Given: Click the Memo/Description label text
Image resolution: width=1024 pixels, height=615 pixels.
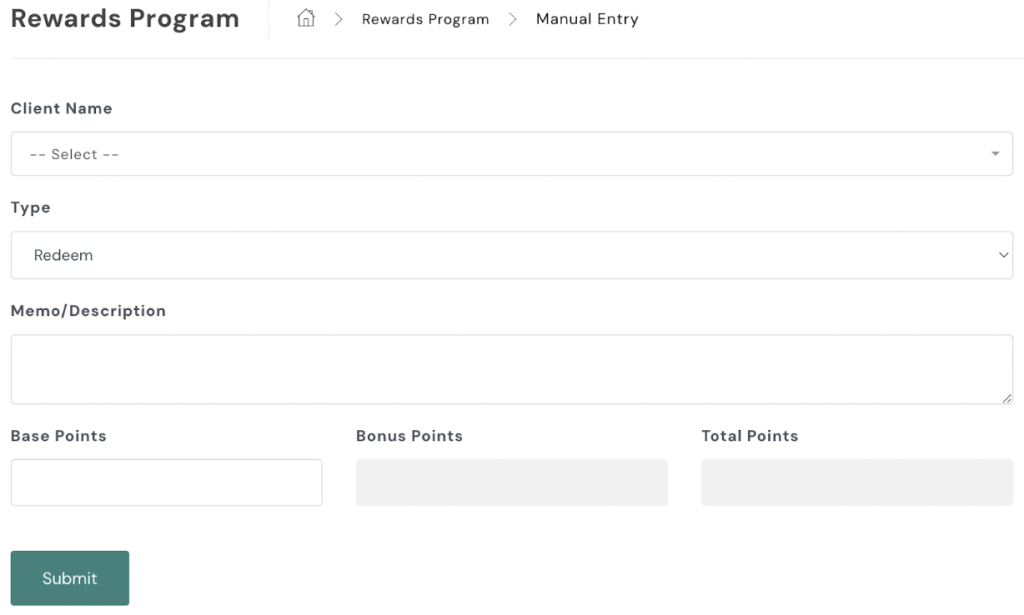Looking at the screenshot, I should [x=88, y=311].
